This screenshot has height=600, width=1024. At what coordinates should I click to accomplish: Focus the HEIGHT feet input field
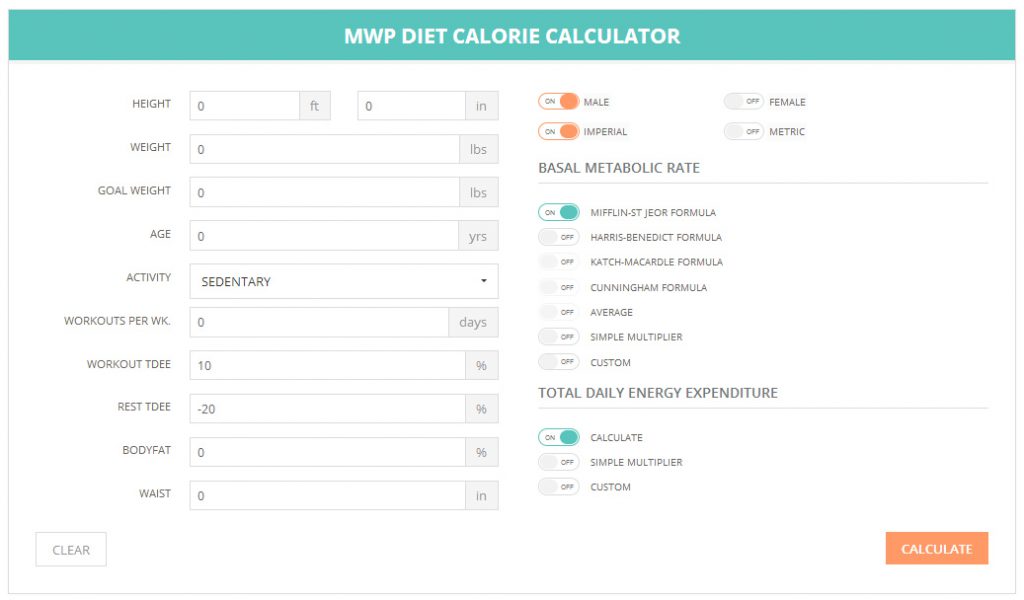[244, 106]
